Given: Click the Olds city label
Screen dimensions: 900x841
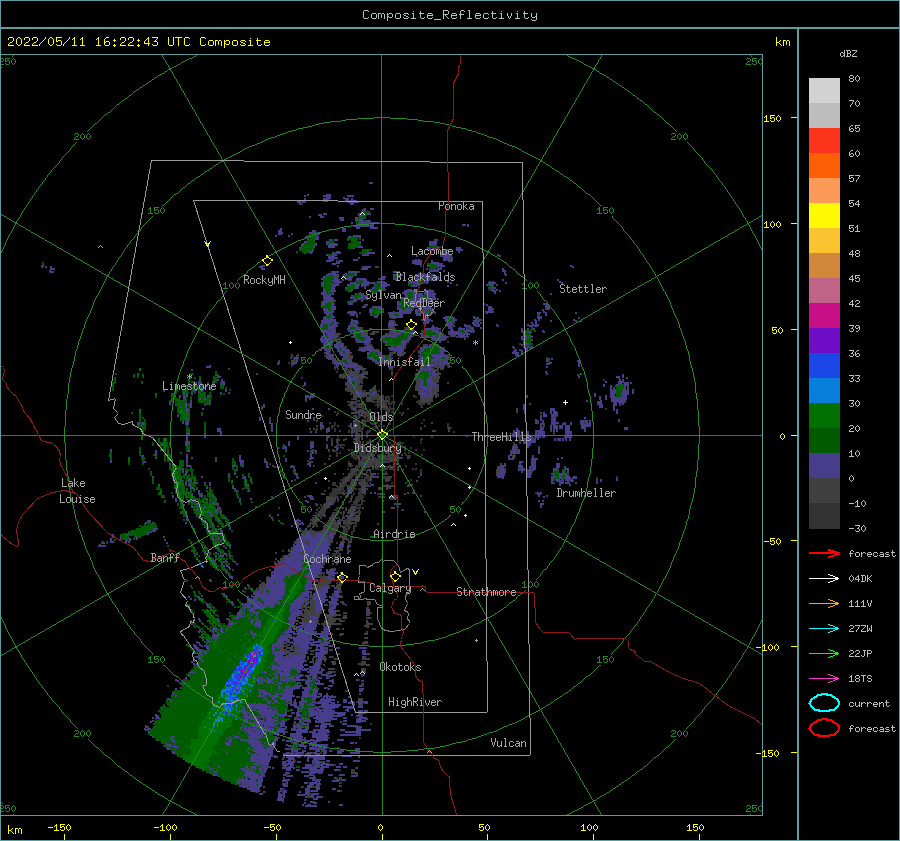Looking at the screenshot, I should [x=381, y=416].
